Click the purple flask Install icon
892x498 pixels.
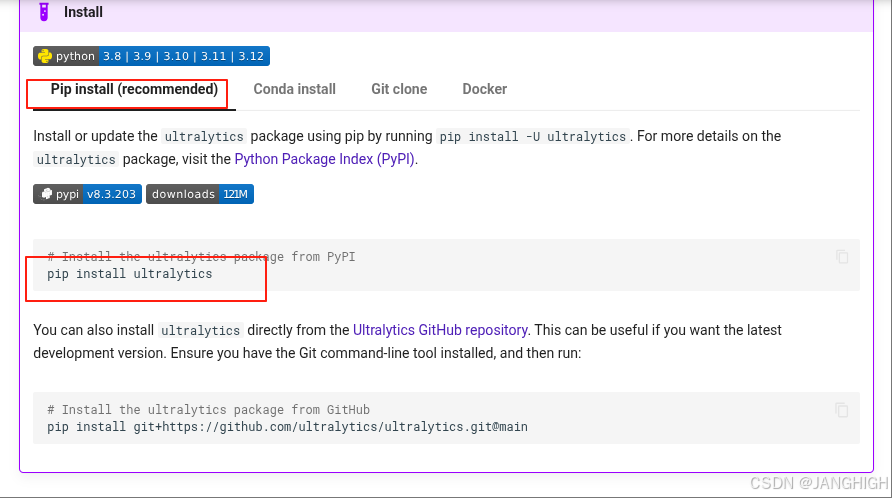click(x=44, y=12)
